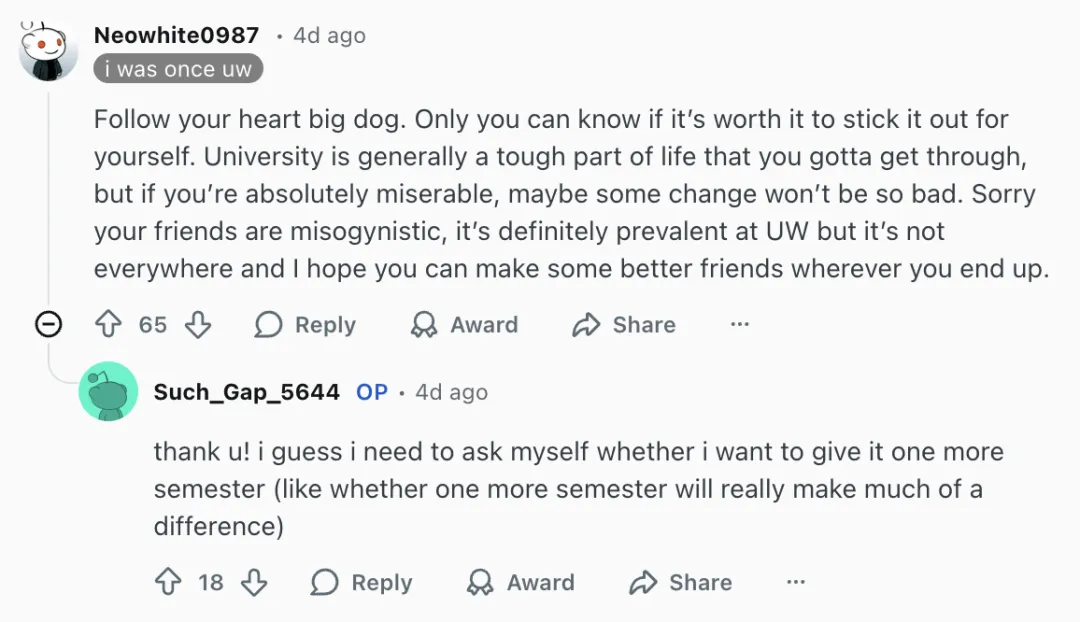Image resolution: width=1080 pixels, height=622 pixels.
Task: Click Neowhite0987's snoo avatar
Action: click(x=48, y=52)
